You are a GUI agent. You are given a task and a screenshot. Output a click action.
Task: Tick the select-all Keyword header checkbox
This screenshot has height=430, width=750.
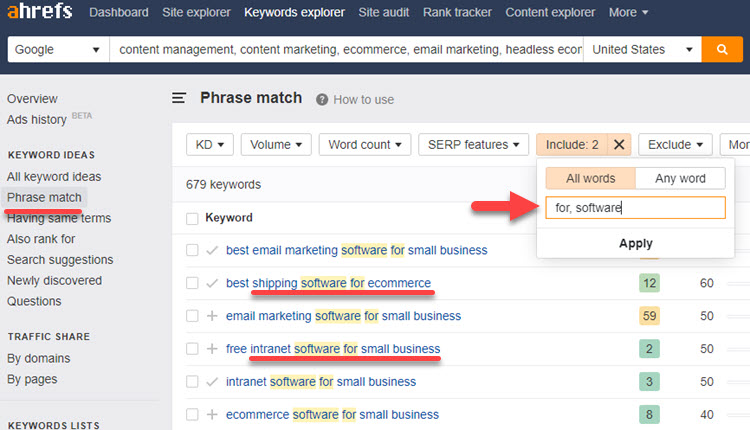[x=192, y=218]
